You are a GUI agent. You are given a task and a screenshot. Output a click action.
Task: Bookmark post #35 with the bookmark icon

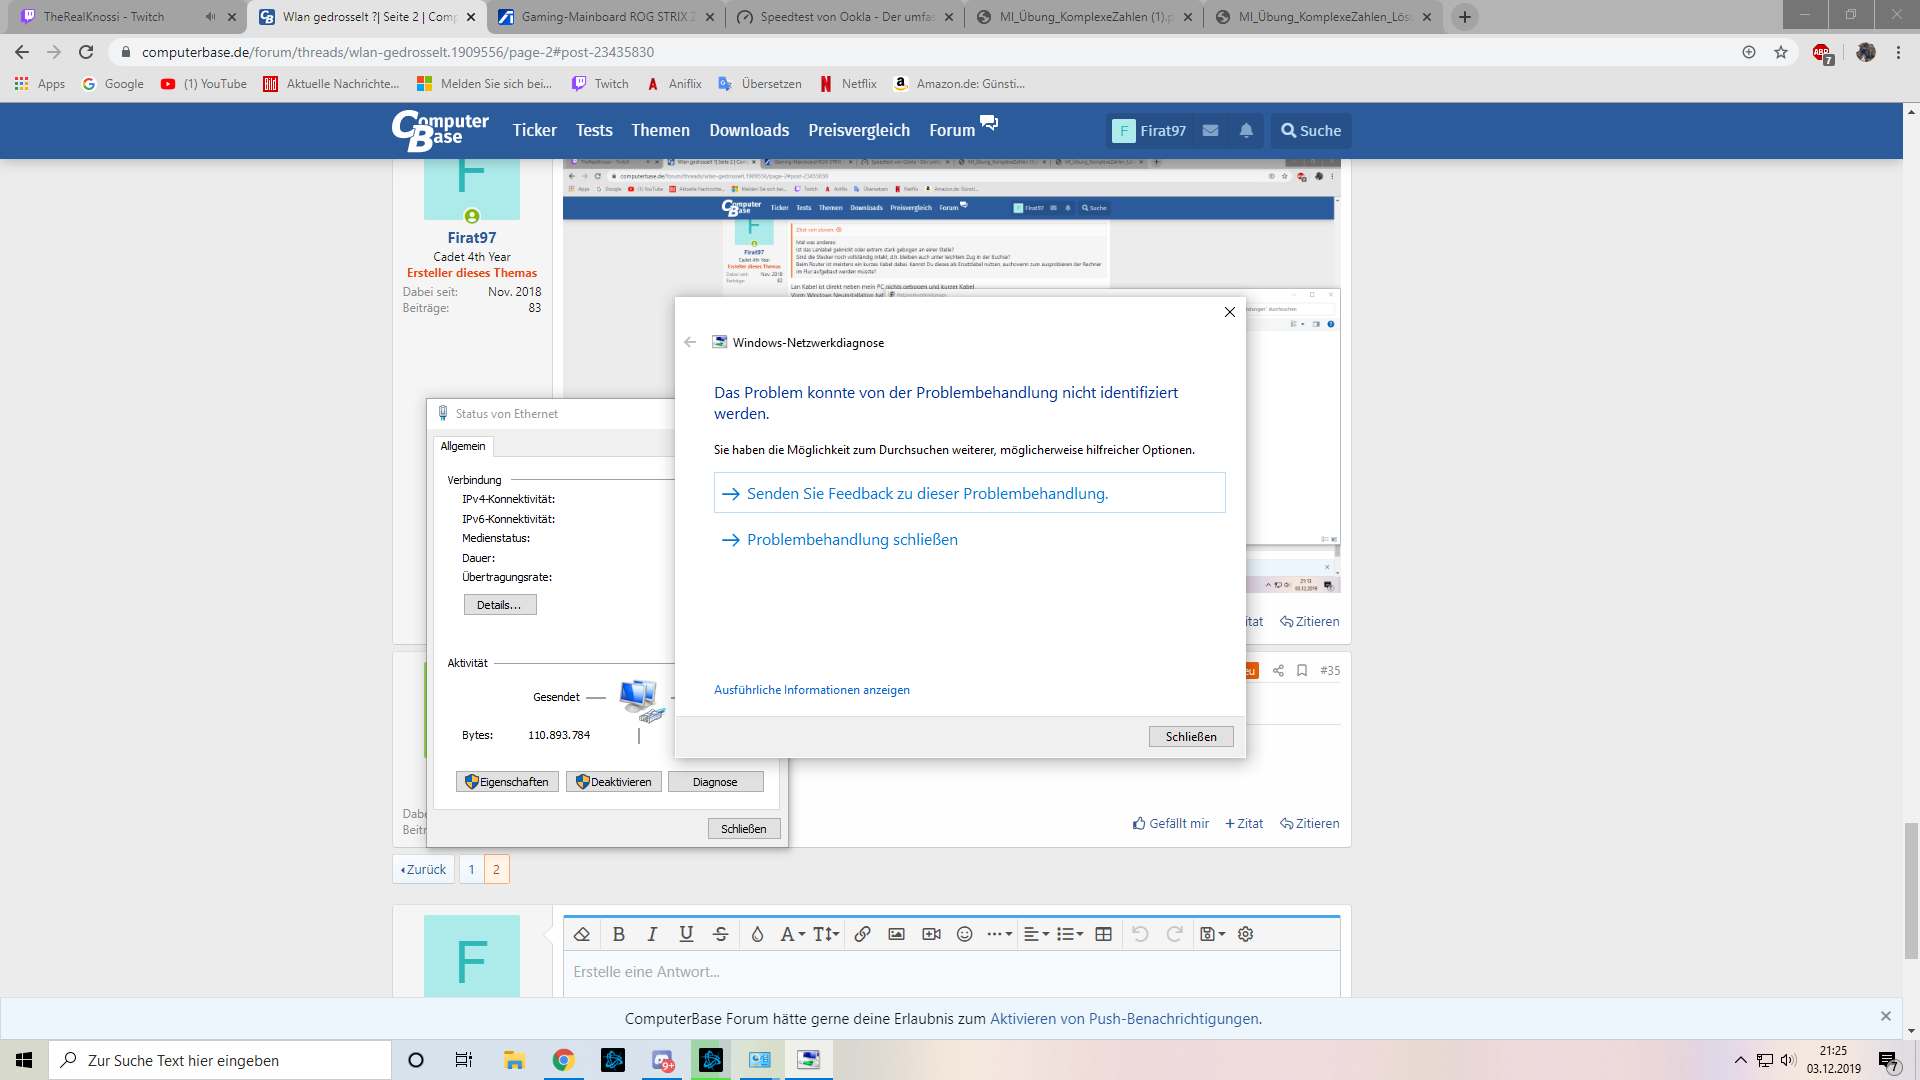(x=1302, y=671)
